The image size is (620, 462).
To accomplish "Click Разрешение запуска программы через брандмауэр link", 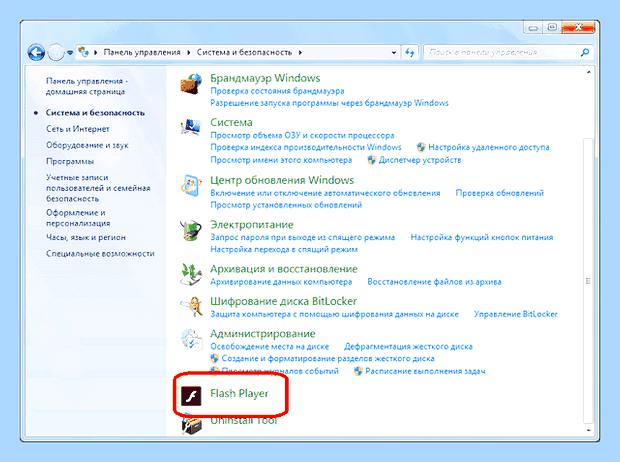I will [x=329, y=103].
